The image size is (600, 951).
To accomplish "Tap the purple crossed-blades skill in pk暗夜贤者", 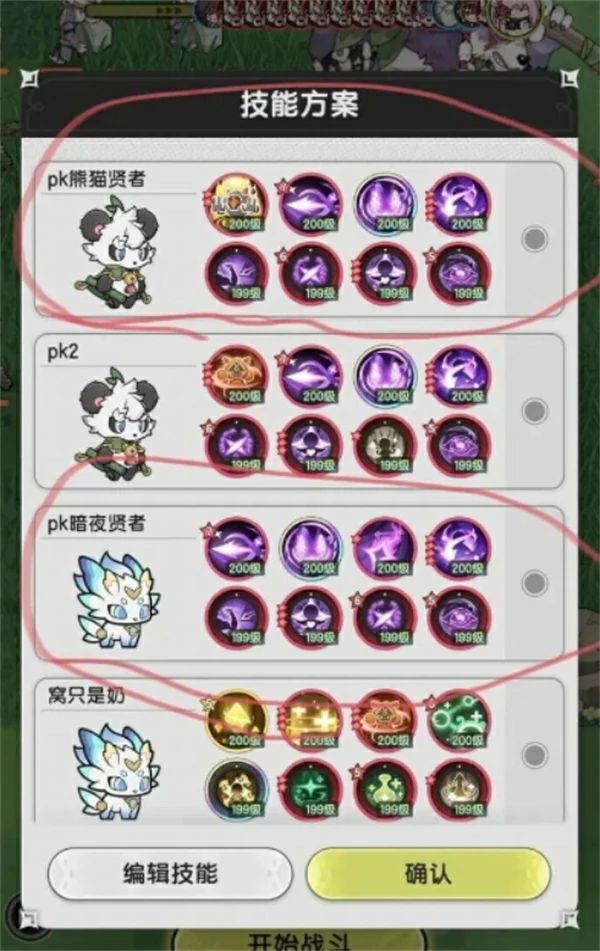I will tap(385, 619).
